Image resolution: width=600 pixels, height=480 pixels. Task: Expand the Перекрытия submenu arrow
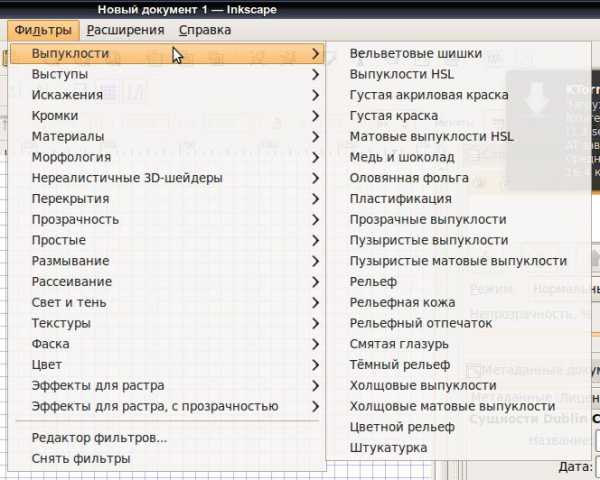pos(315,199)
